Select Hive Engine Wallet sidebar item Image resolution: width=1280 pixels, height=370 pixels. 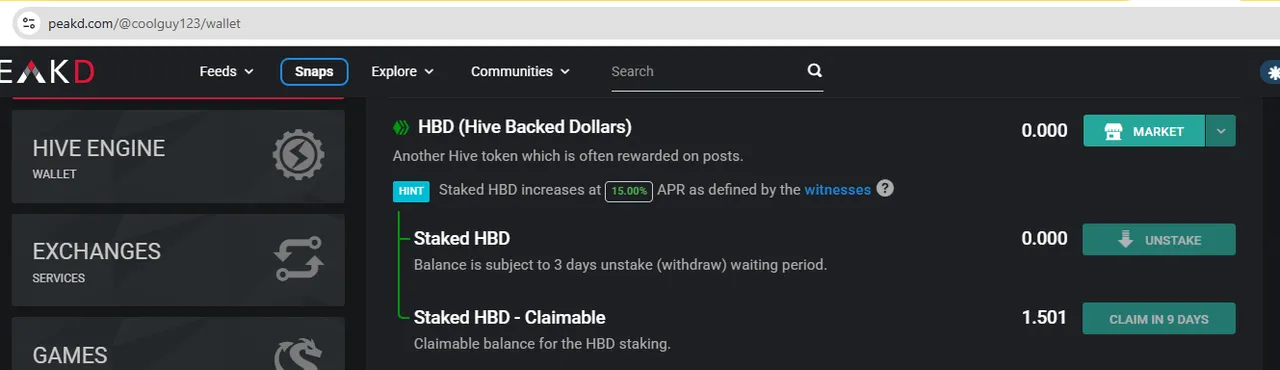pos(178,156)
